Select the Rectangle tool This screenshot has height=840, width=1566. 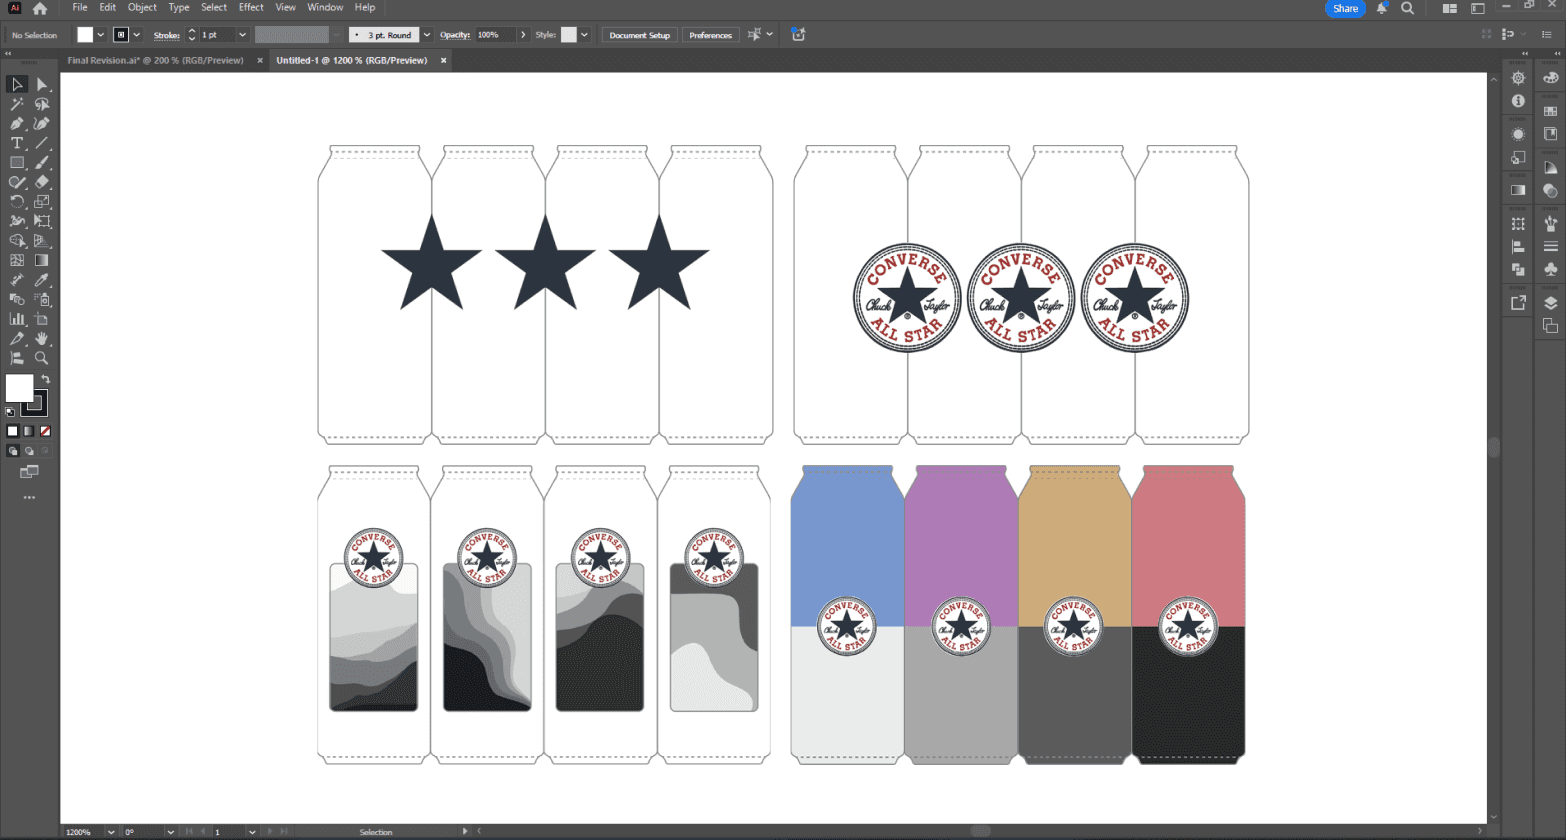click(x=17, y=163)
